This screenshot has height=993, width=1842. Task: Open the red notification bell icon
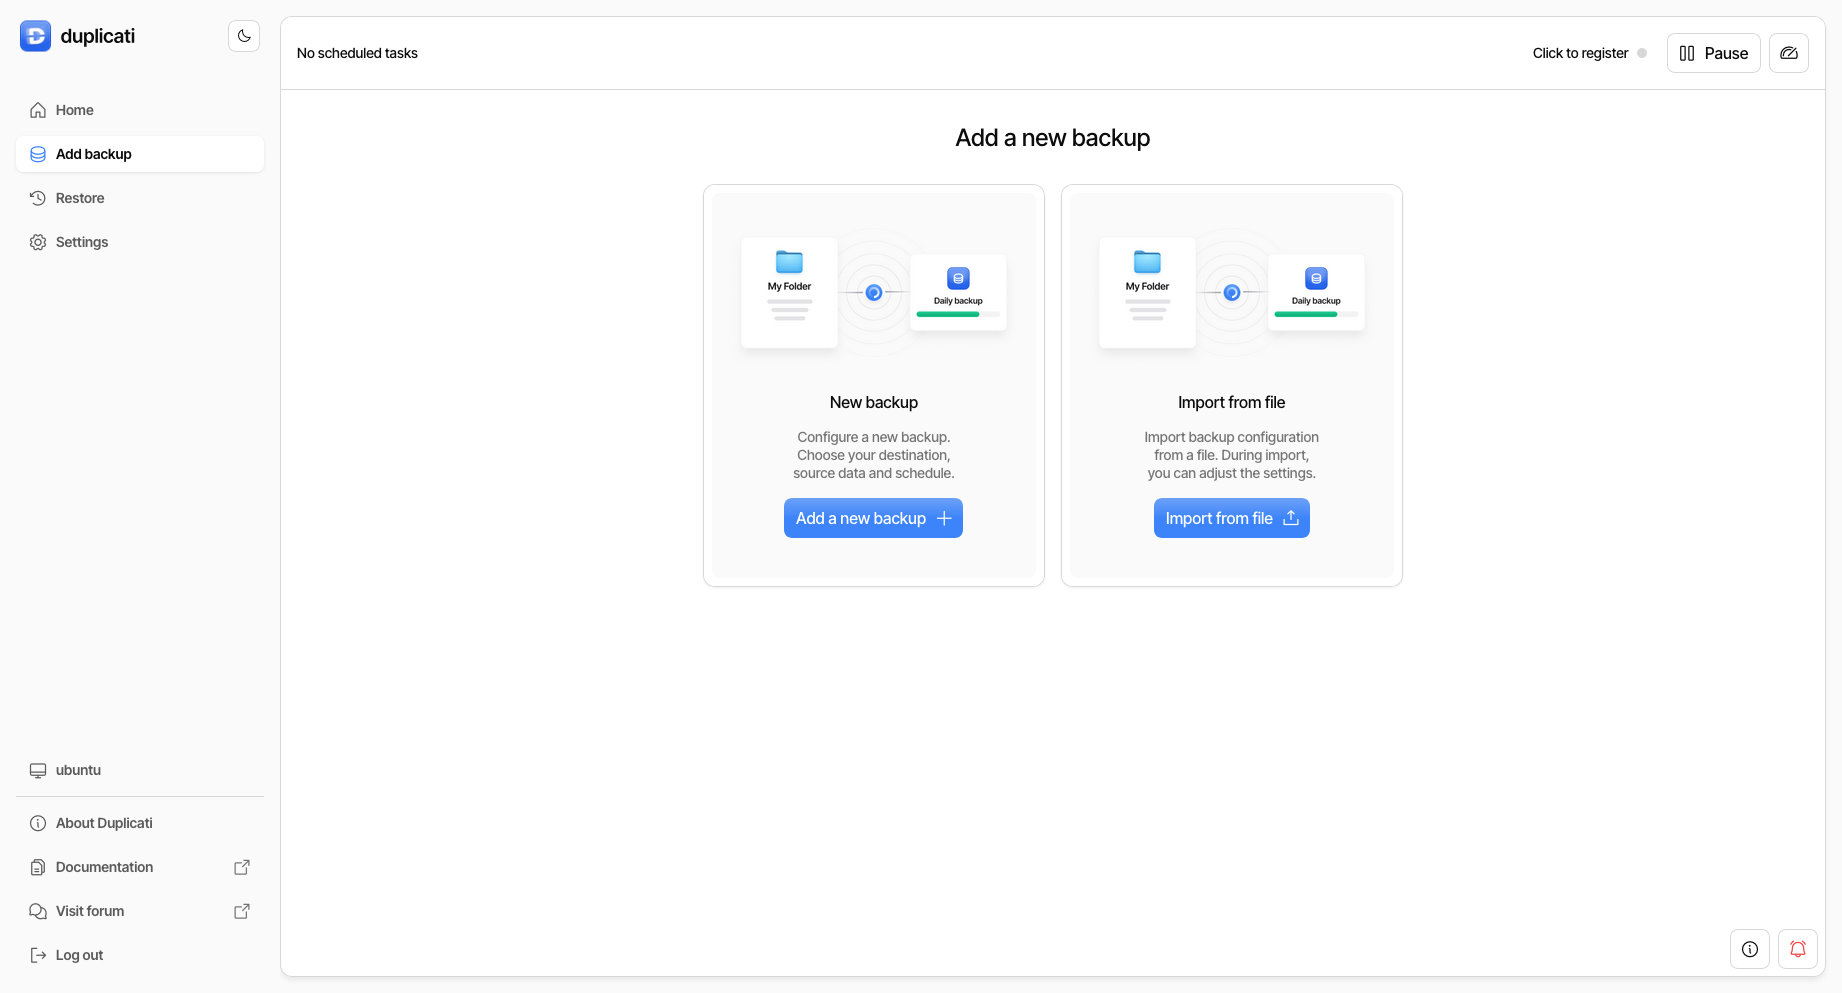(1798, 949)
